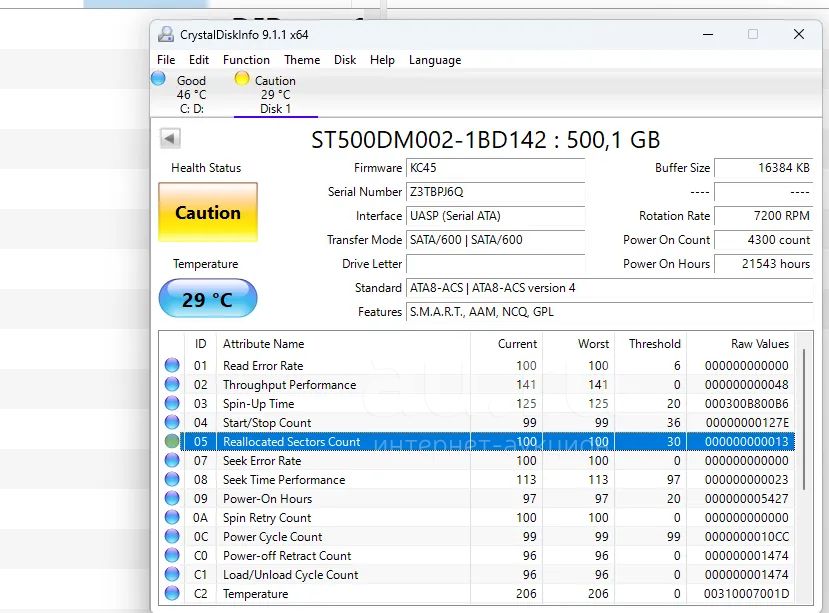The height and width of the screenshot is (613, 829).
Task: Click the yellow Caution status orb for Disk 1
Action: [x=242, y=78]
